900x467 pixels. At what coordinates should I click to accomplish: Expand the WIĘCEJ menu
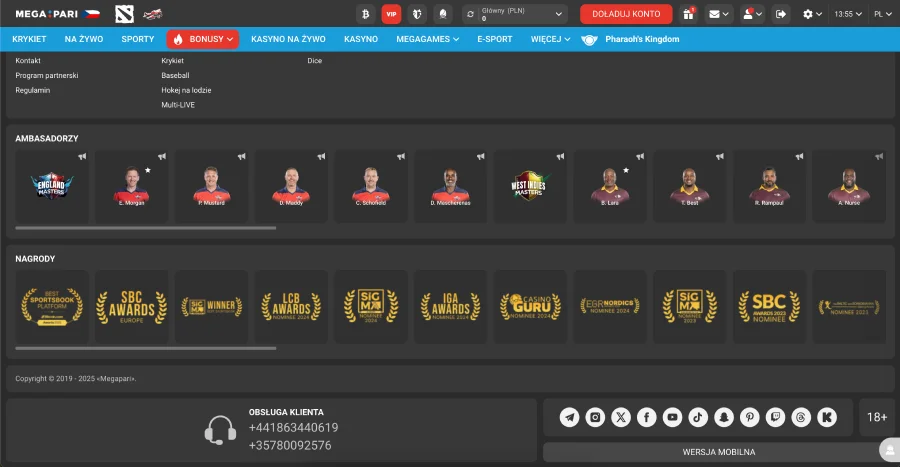[x=550, y=39]
